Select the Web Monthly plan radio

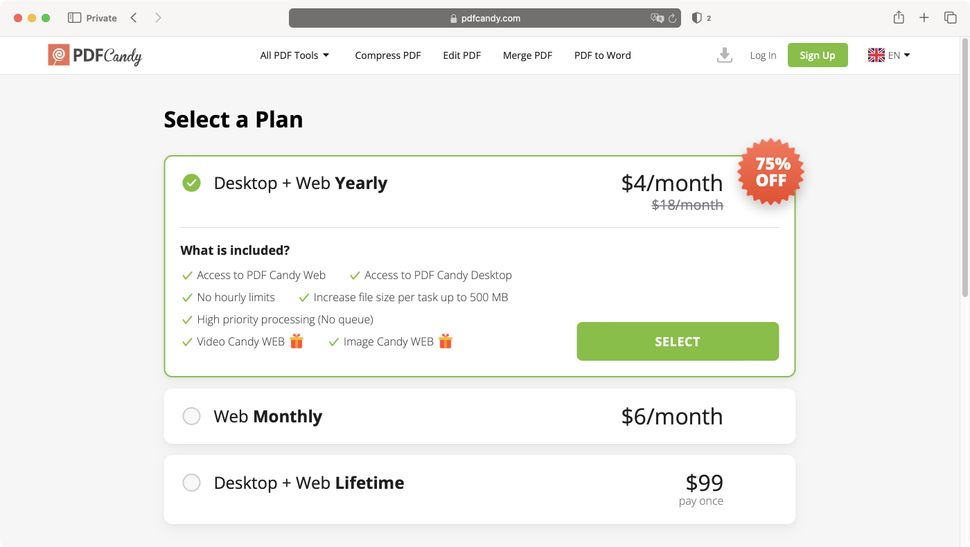tap(191, 416)
